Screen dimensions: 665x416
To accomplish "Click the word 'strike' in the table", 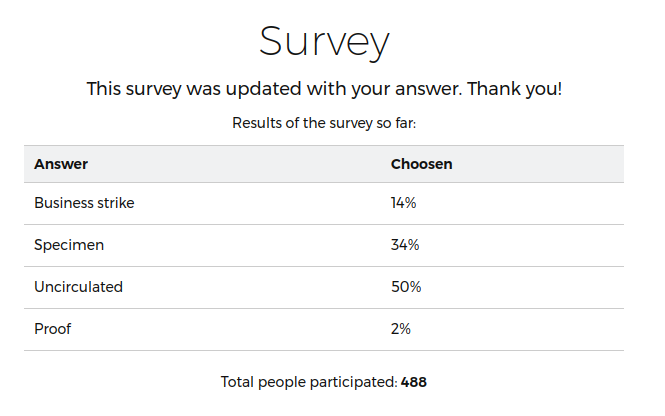I will pyautogui.click(x=114, y=203).
